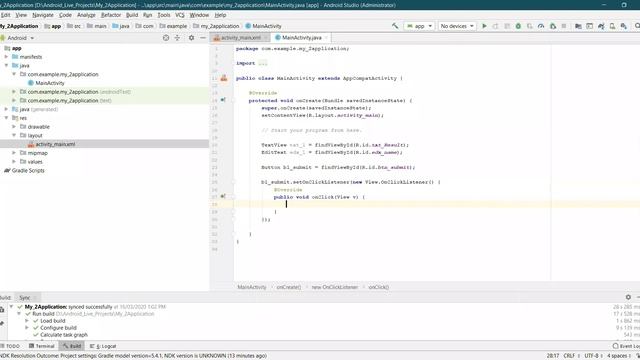Collapse the res folder
The height and width of the screenshot is (360, 640).
tap(6, 118)
